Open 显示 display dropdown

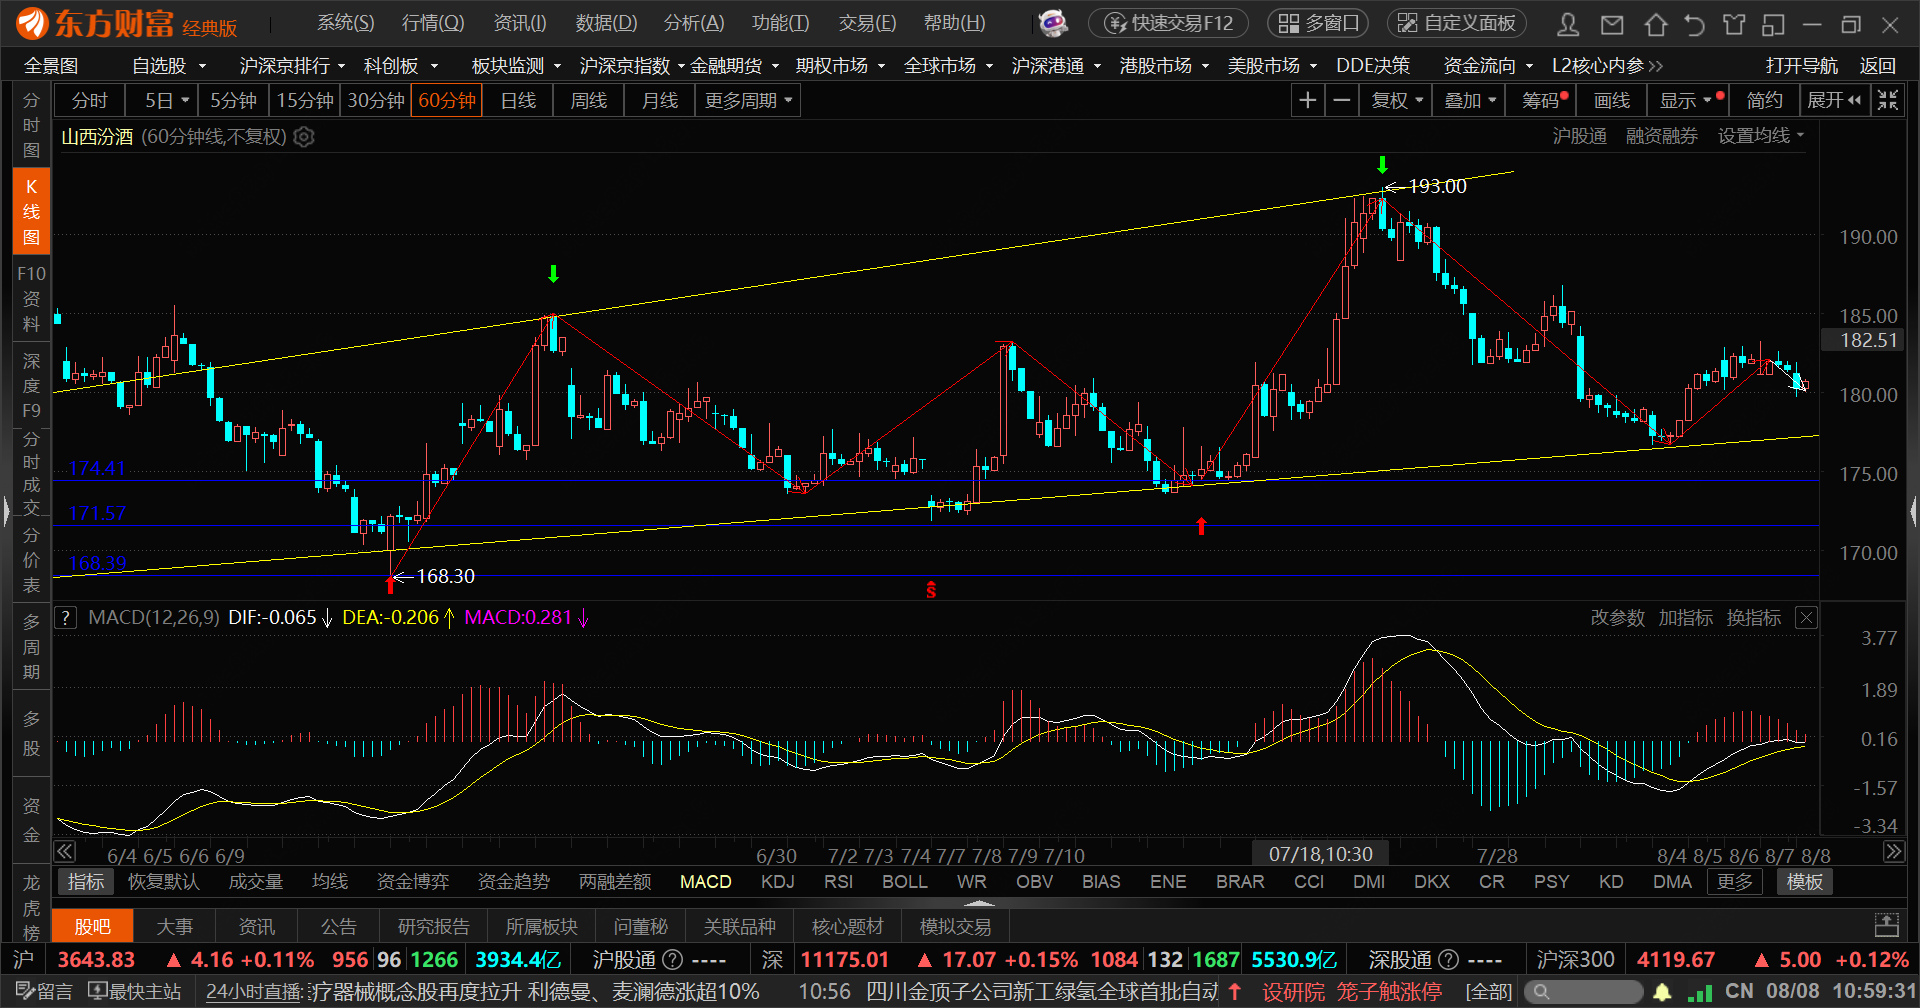pyautogui.click(x=1687, y=100)
